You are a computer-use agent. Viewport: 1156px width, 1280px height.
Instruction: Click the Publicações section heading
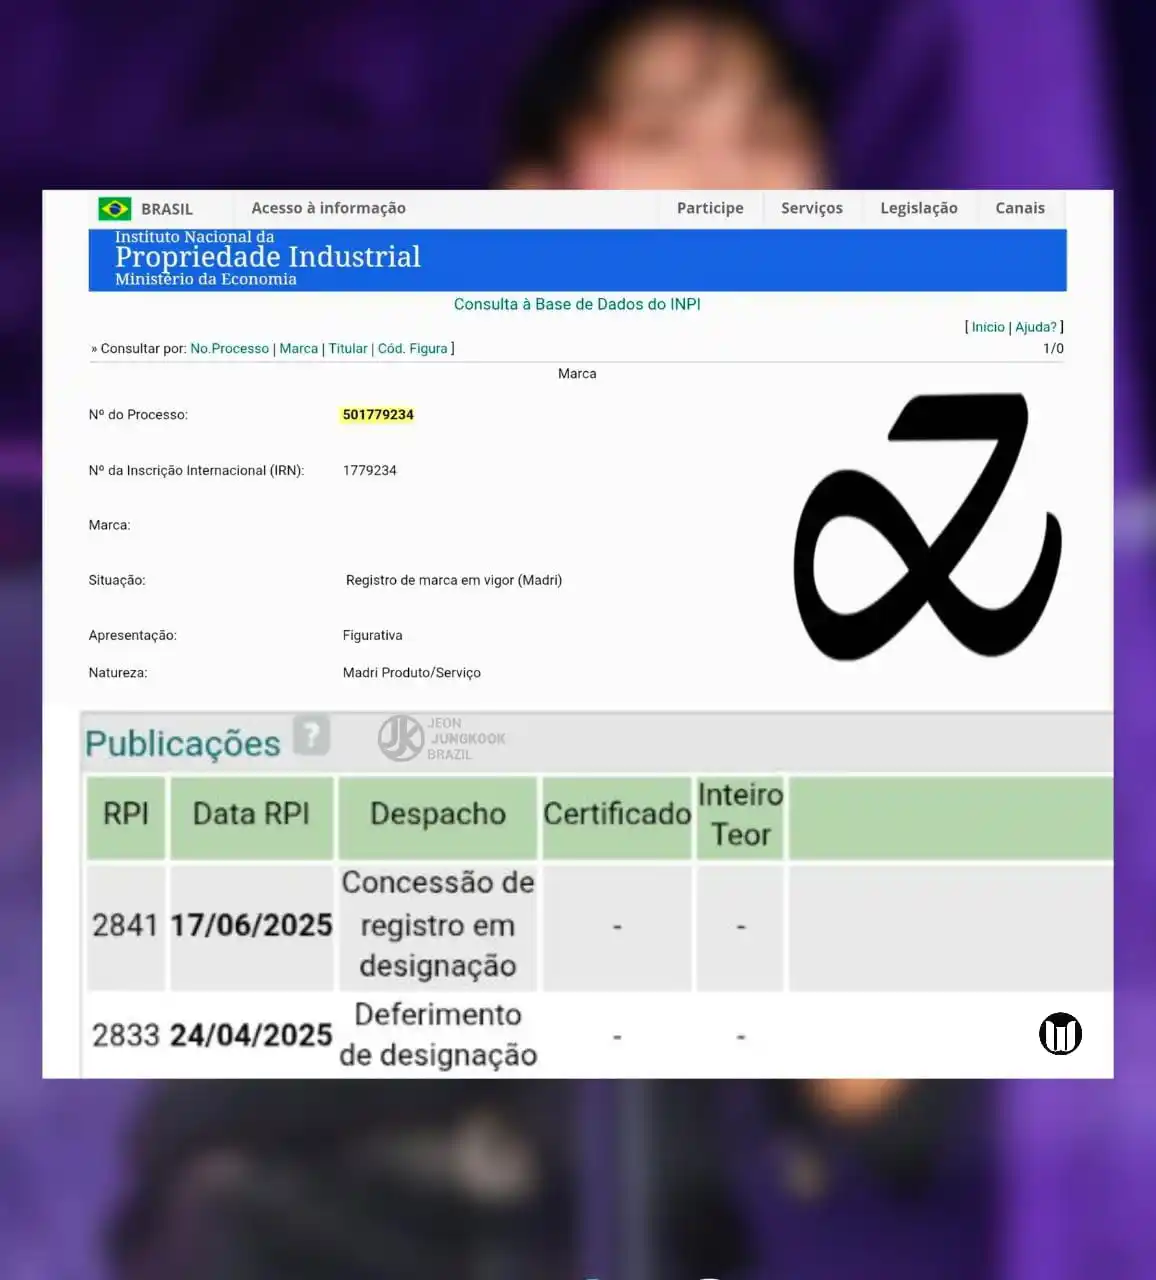pyautogui.click(x=183, y=744)
